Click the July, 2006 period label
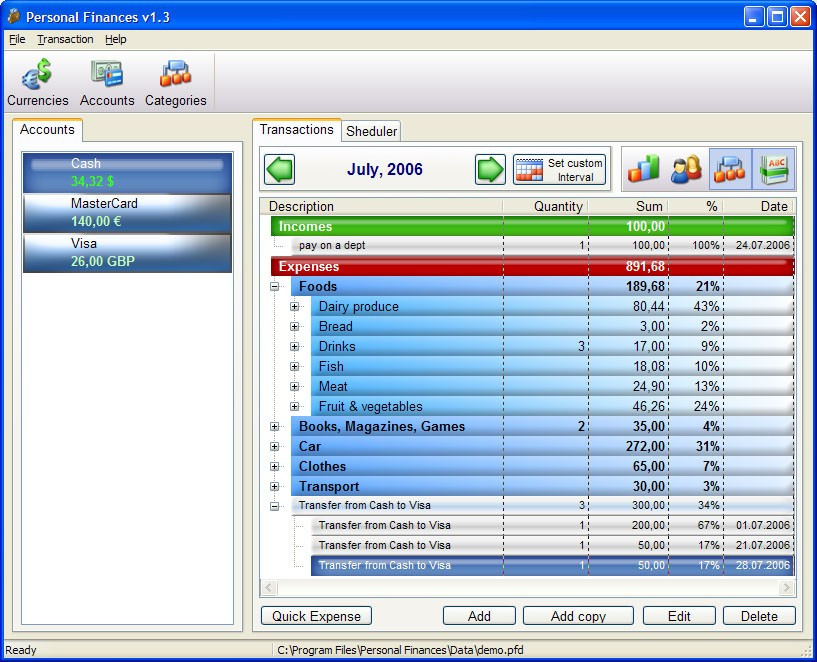 pos(385,169)
